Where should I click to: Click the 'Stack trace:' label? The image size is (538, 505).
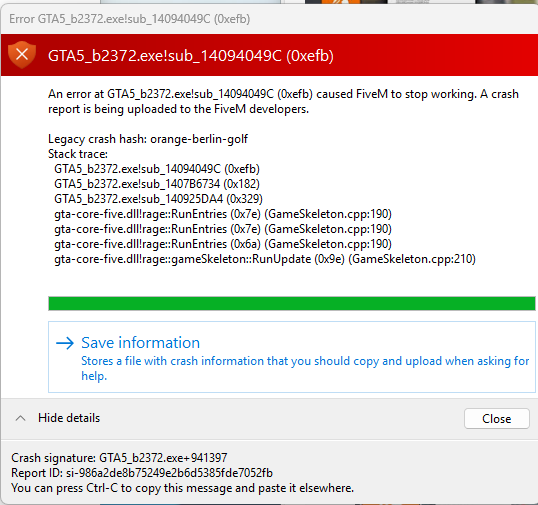point(78,154)
